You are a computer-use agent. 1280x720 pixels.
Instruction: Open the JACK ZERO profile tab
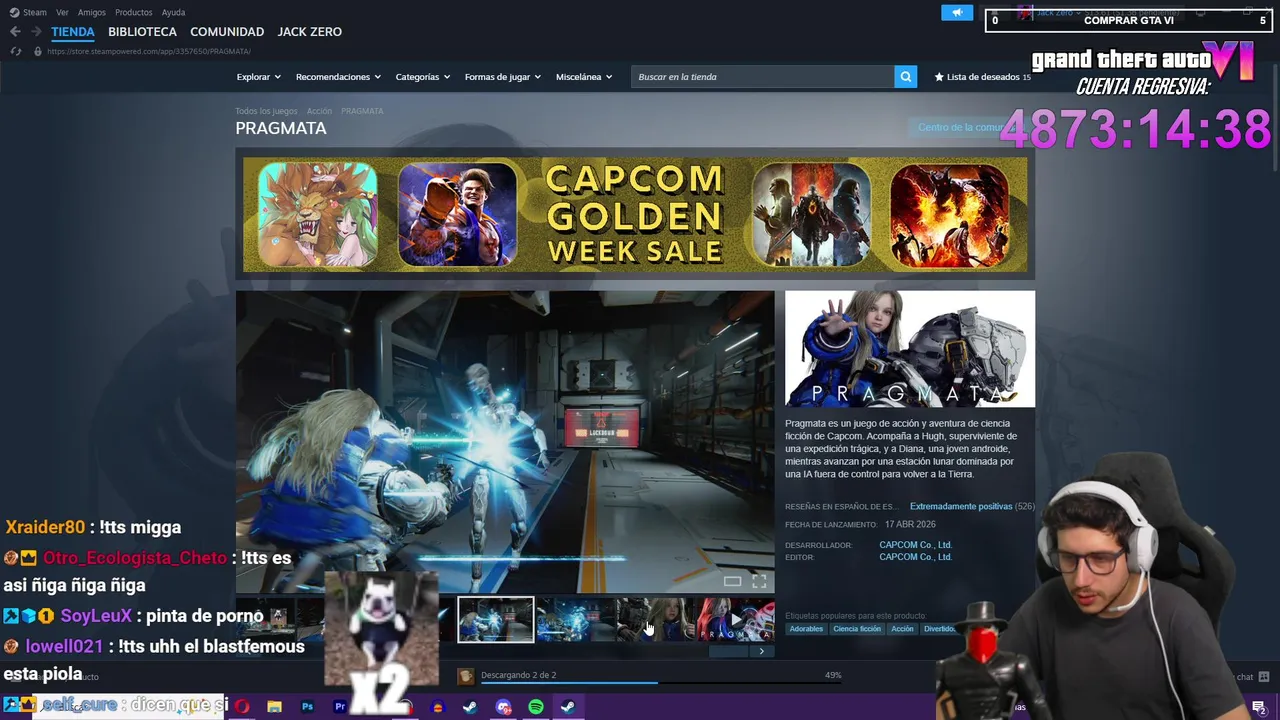309,32
